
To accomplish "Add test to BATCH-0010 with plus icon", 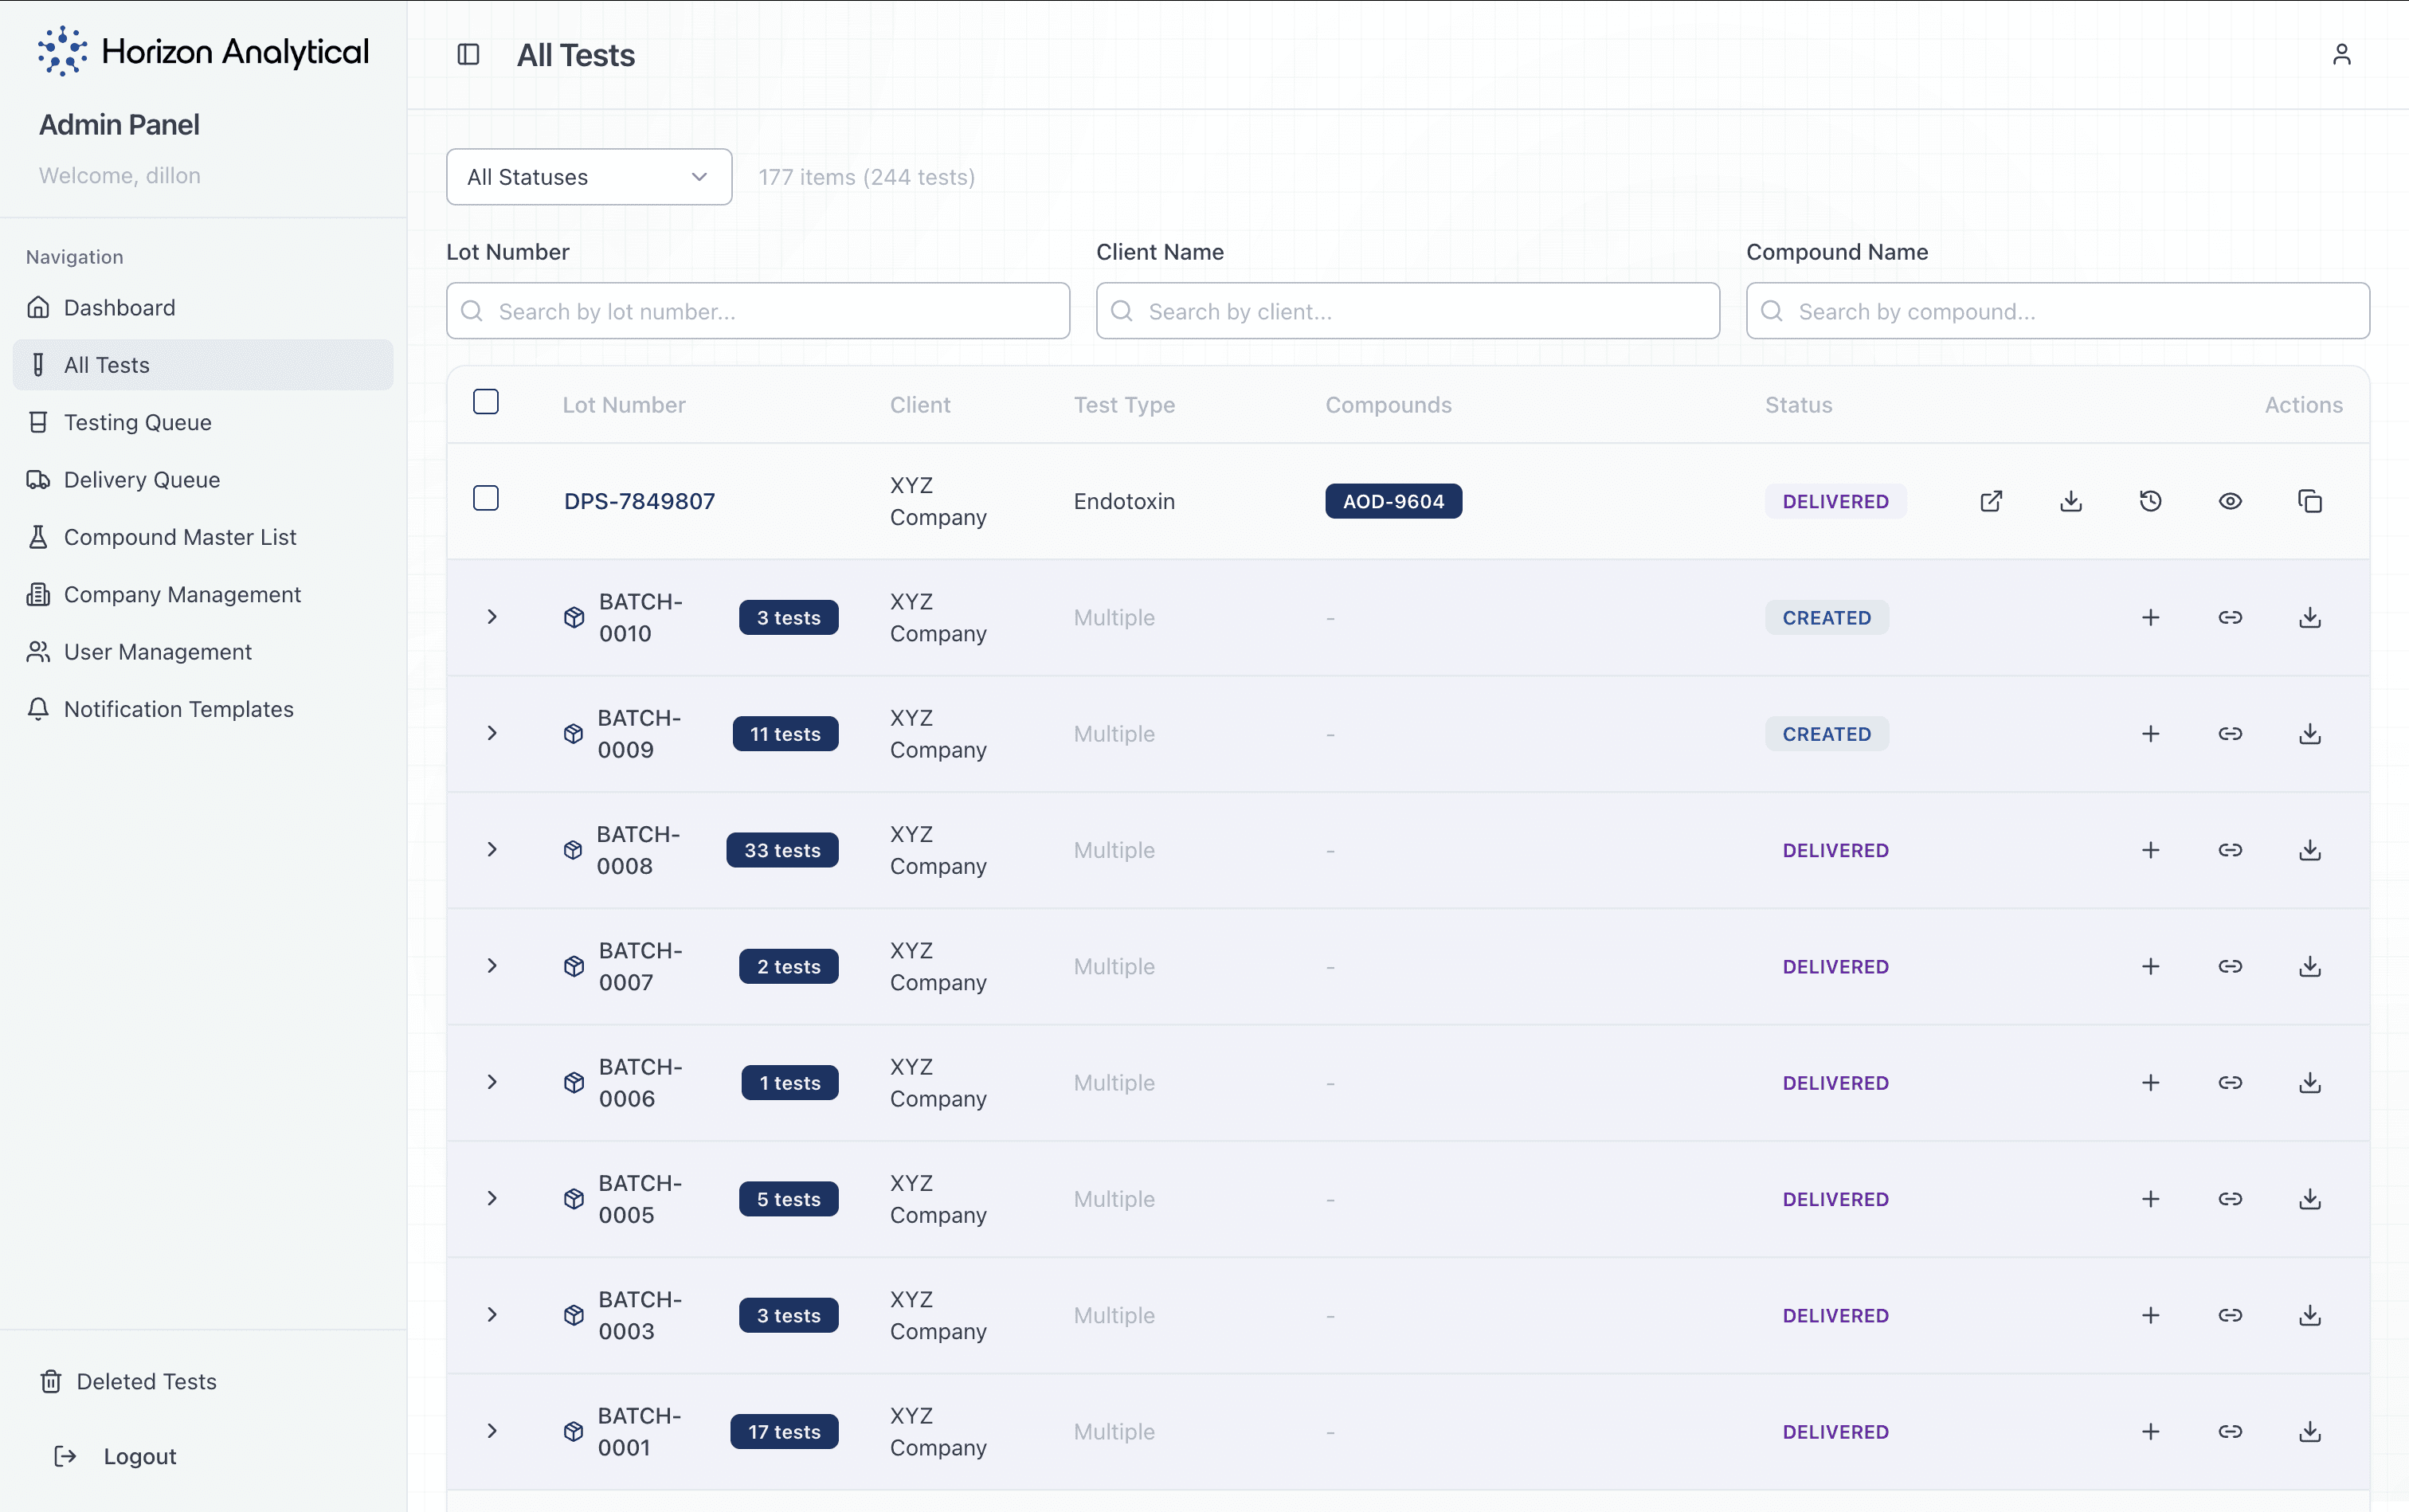I will coord(2150,617).
